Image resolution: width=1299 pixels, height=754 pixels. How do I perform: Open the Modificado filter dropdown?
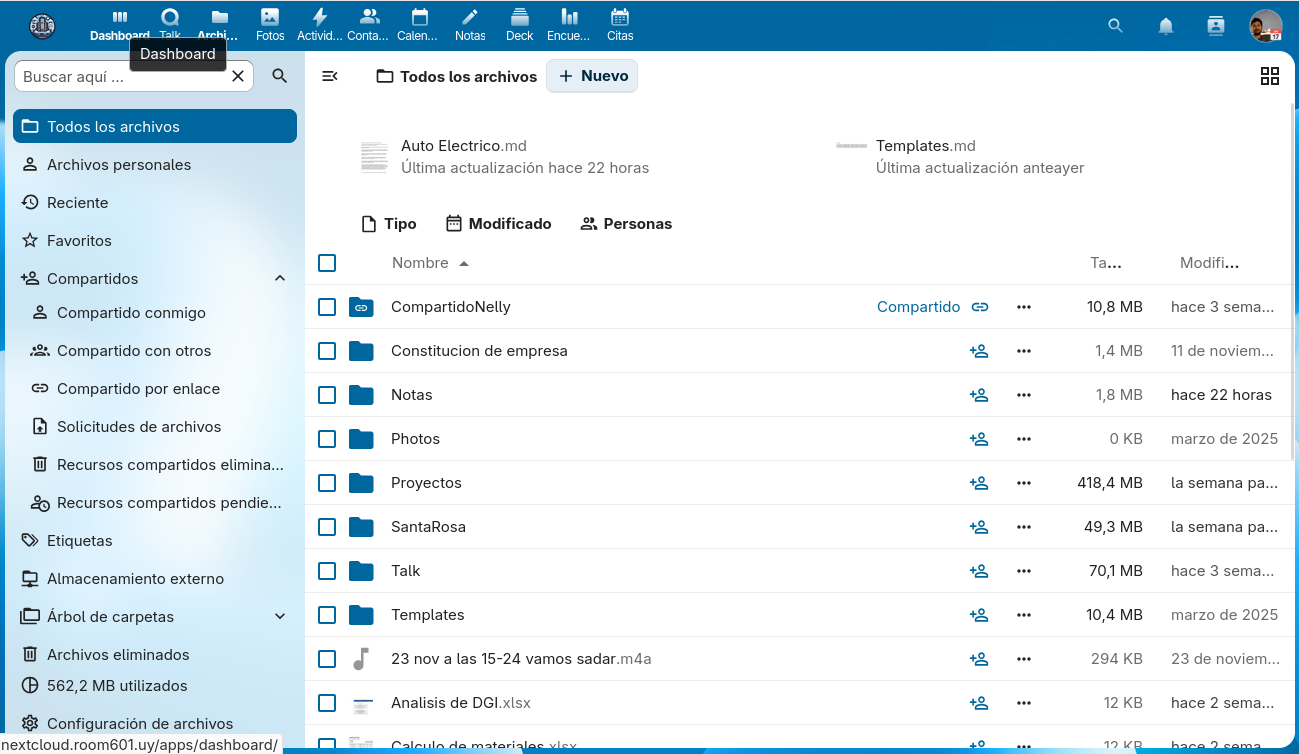[x=498, y=224]
